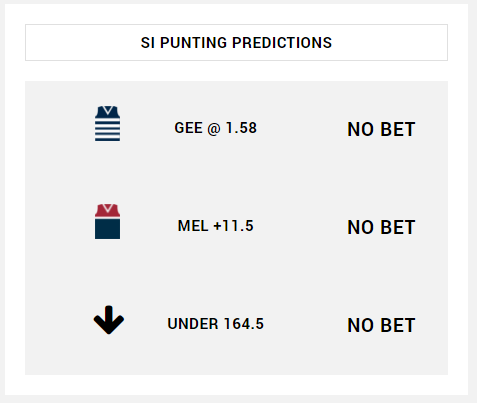Click the word PREDICTIONS in the header
The image size is (477, 403).
[282, 43]
